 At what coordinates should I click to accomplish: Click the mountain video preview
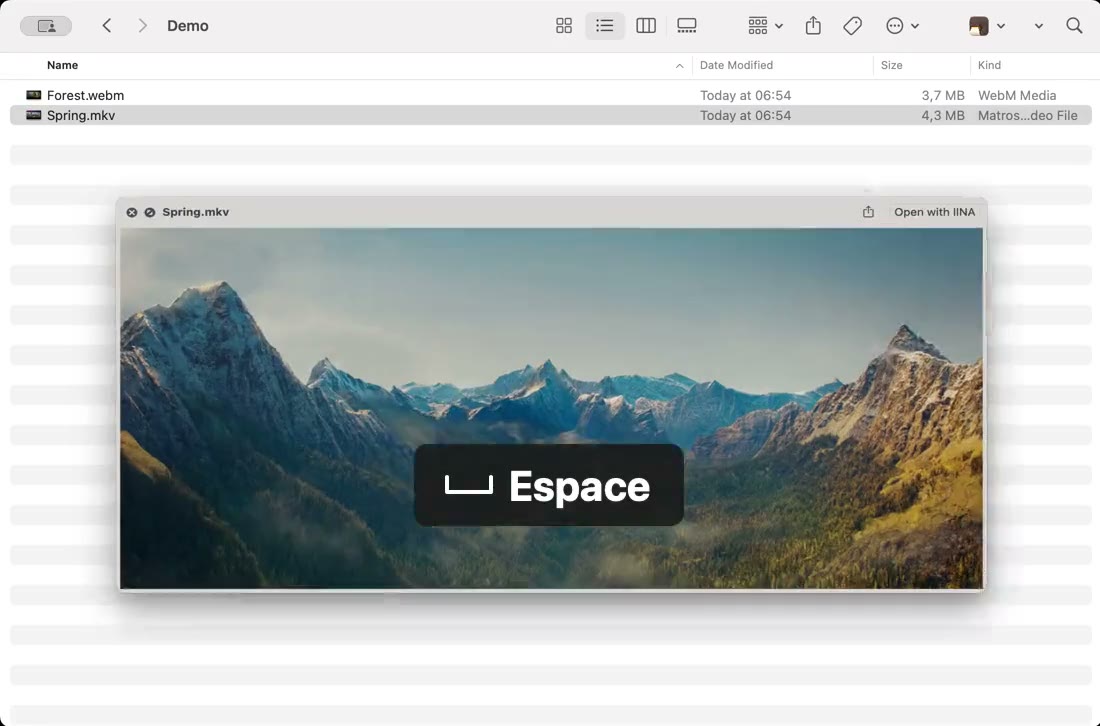[551, 408]
